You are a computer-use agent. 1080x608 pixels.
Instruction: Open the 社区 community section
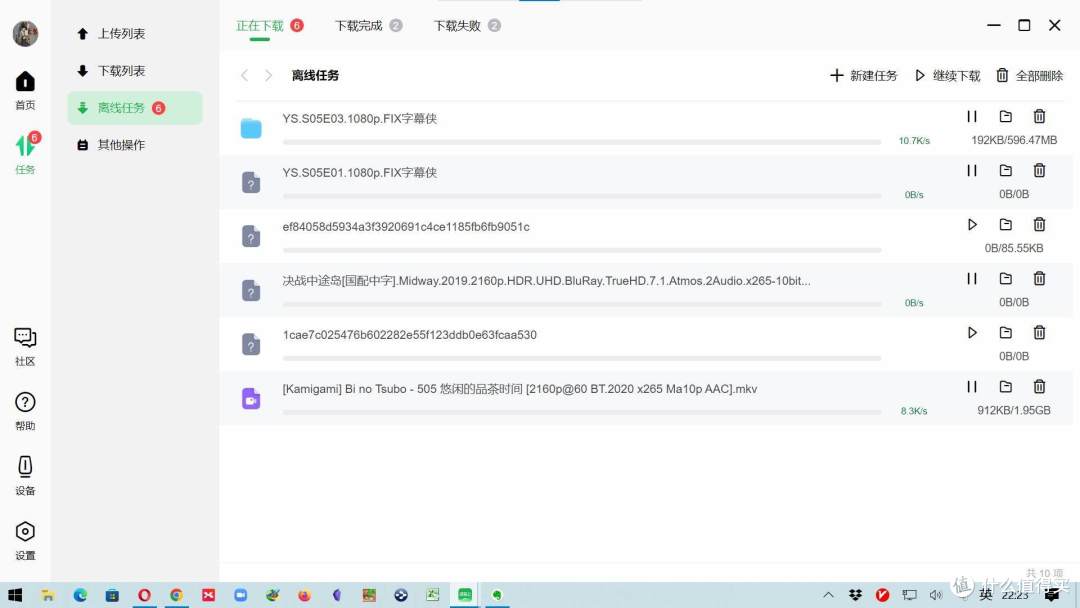point(25,346)
